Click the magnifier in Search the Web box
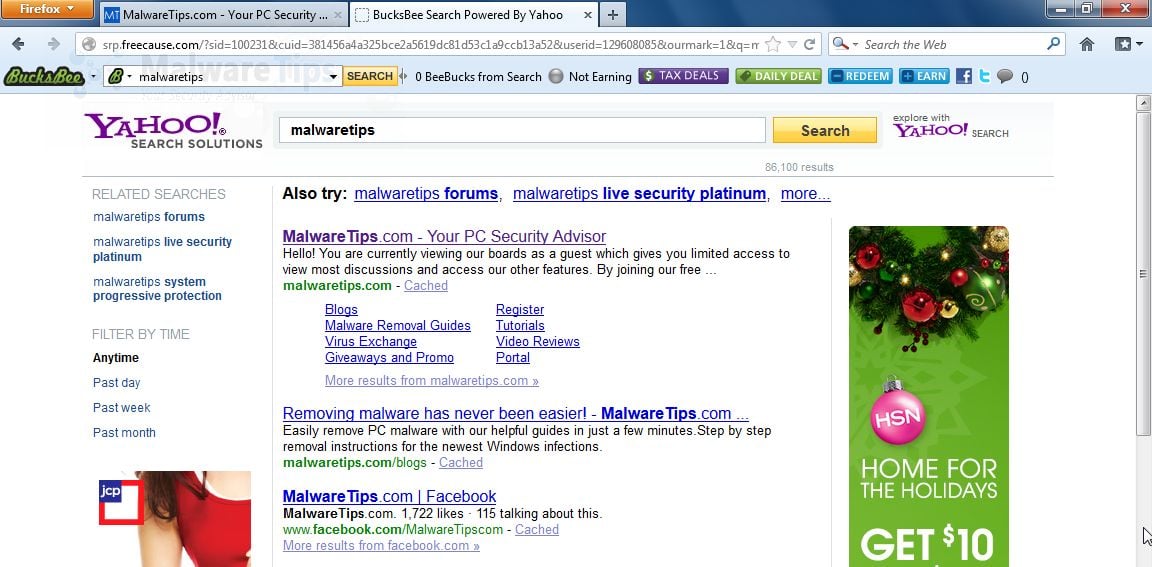This screenshot has width=1152, height=567. [x=1054, y=44]
